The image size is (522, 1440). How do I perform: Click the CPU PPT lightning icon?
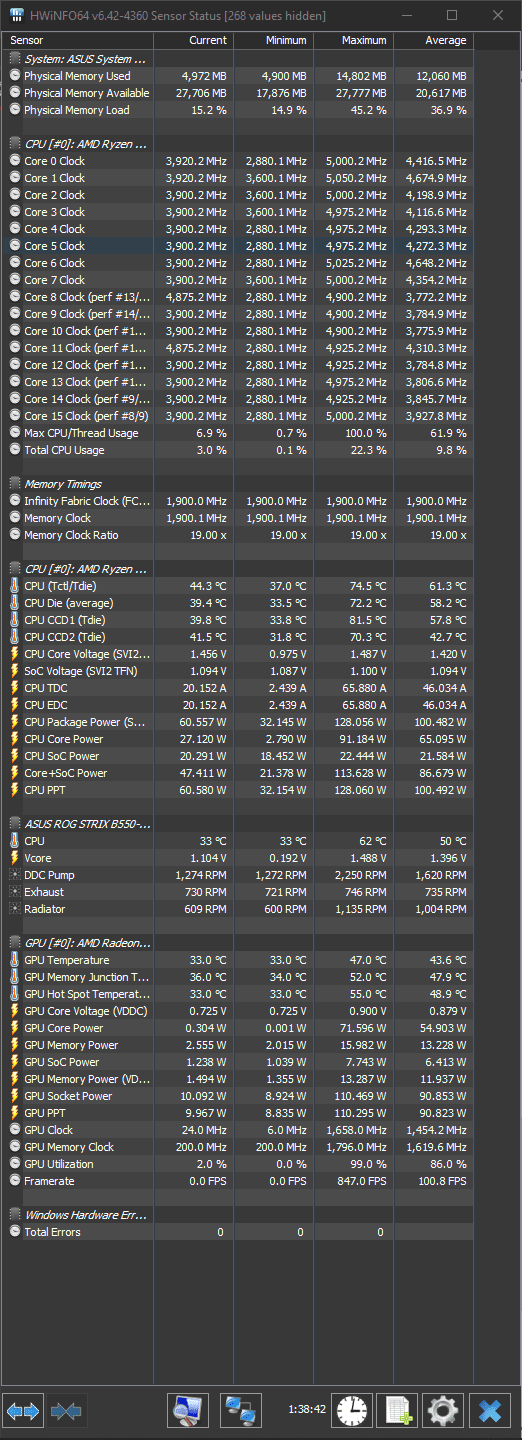coord(15,790)
